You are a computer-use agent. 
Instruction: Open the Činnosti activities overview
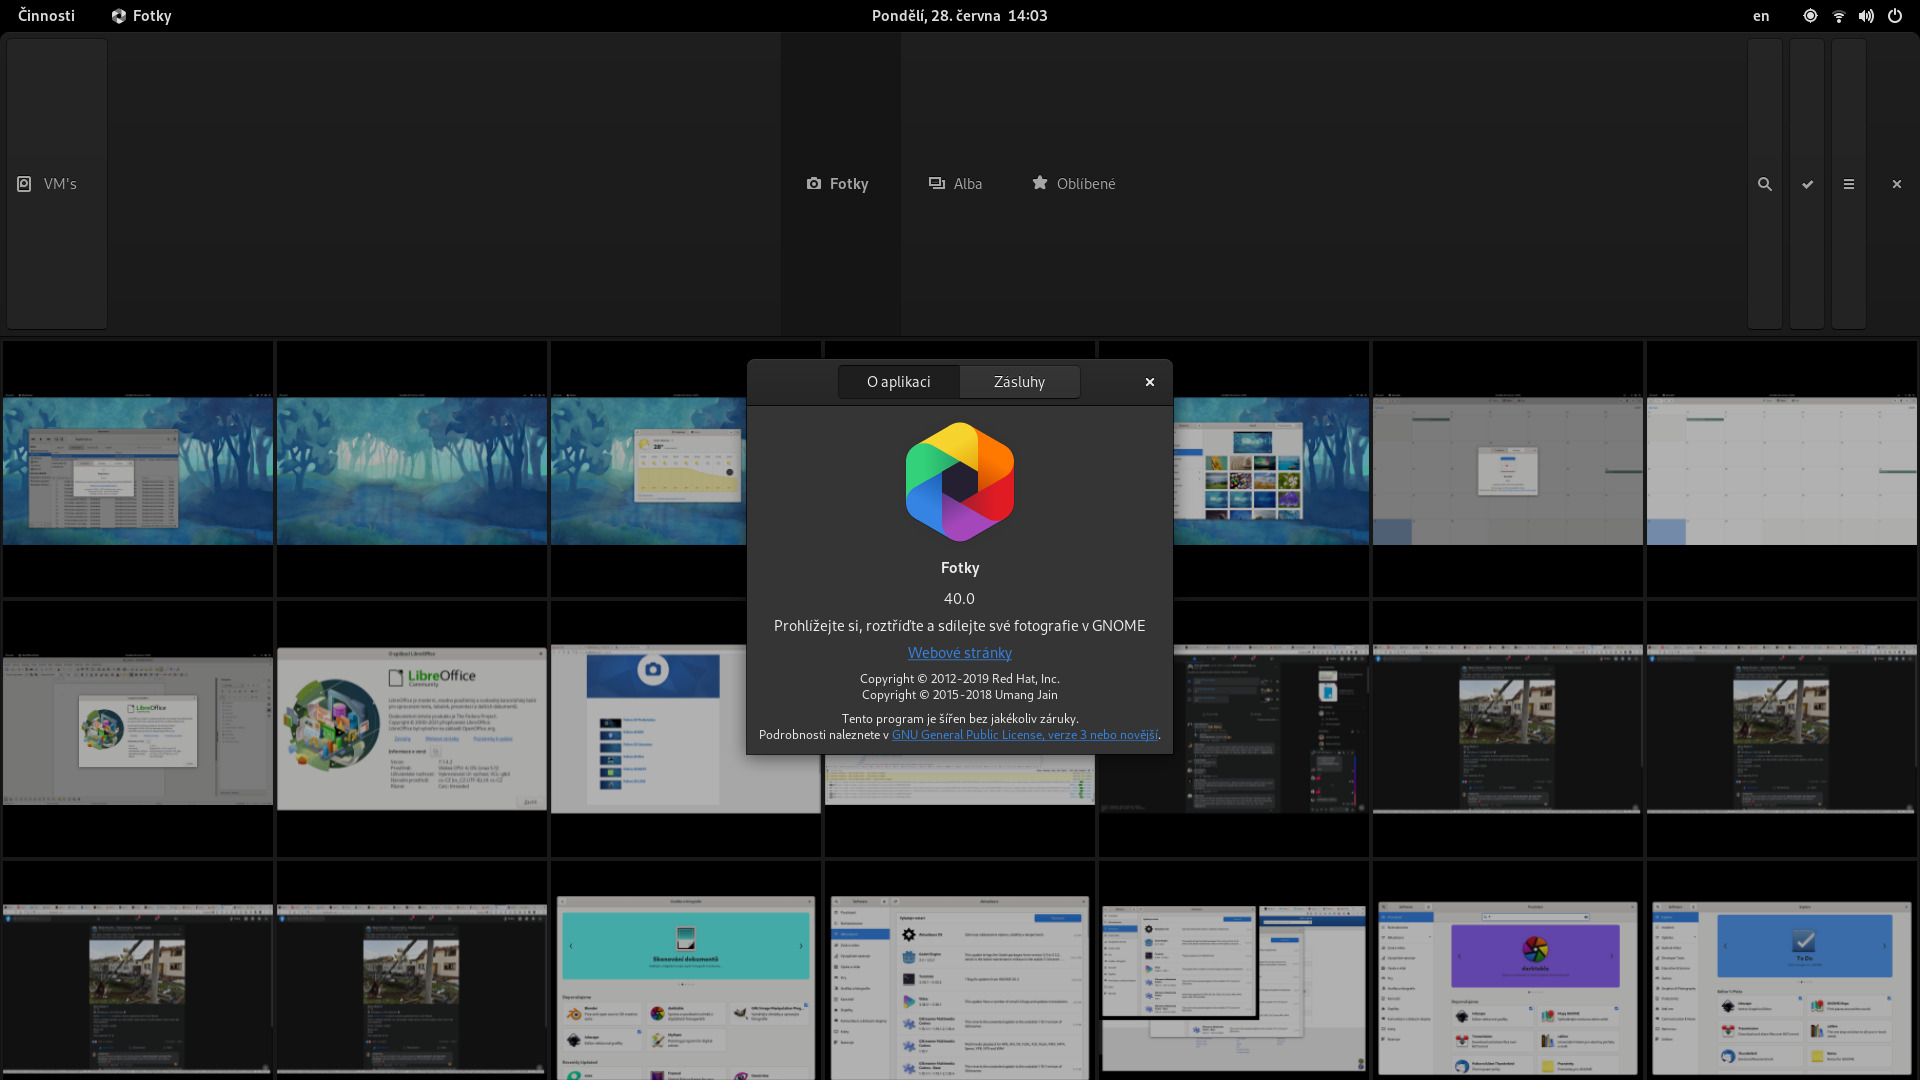(46, 16)
